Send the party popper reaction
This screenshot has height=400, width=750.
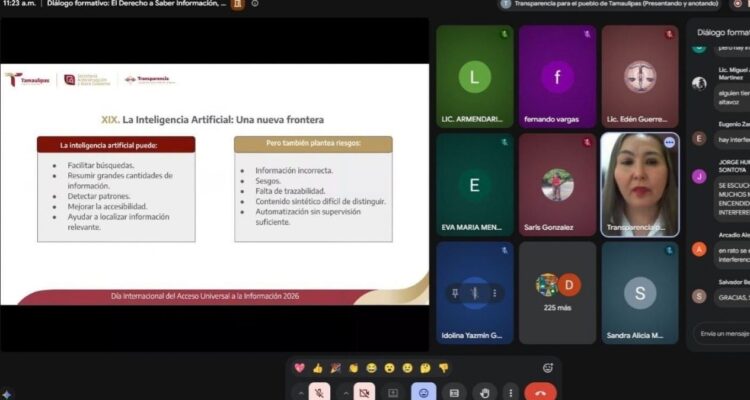[x=336, y=368]
